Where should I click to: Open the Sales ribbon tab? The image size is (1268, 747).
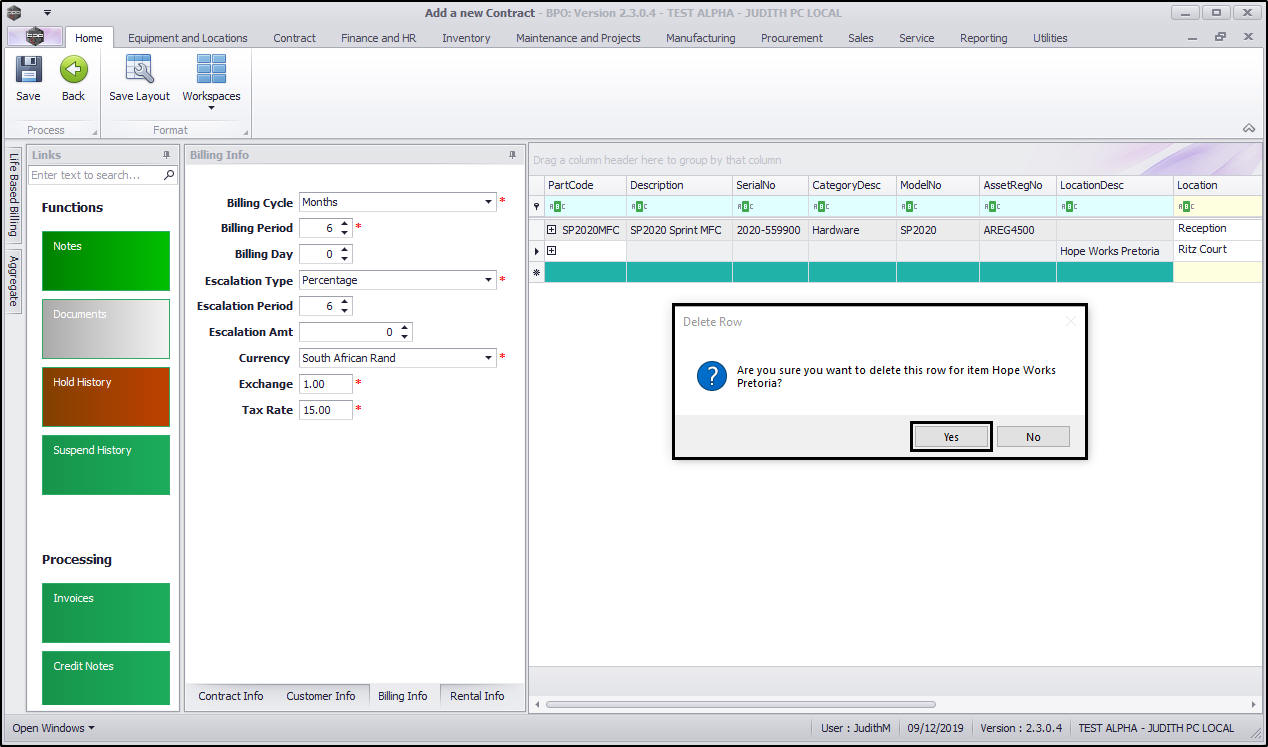coord(860,38)
